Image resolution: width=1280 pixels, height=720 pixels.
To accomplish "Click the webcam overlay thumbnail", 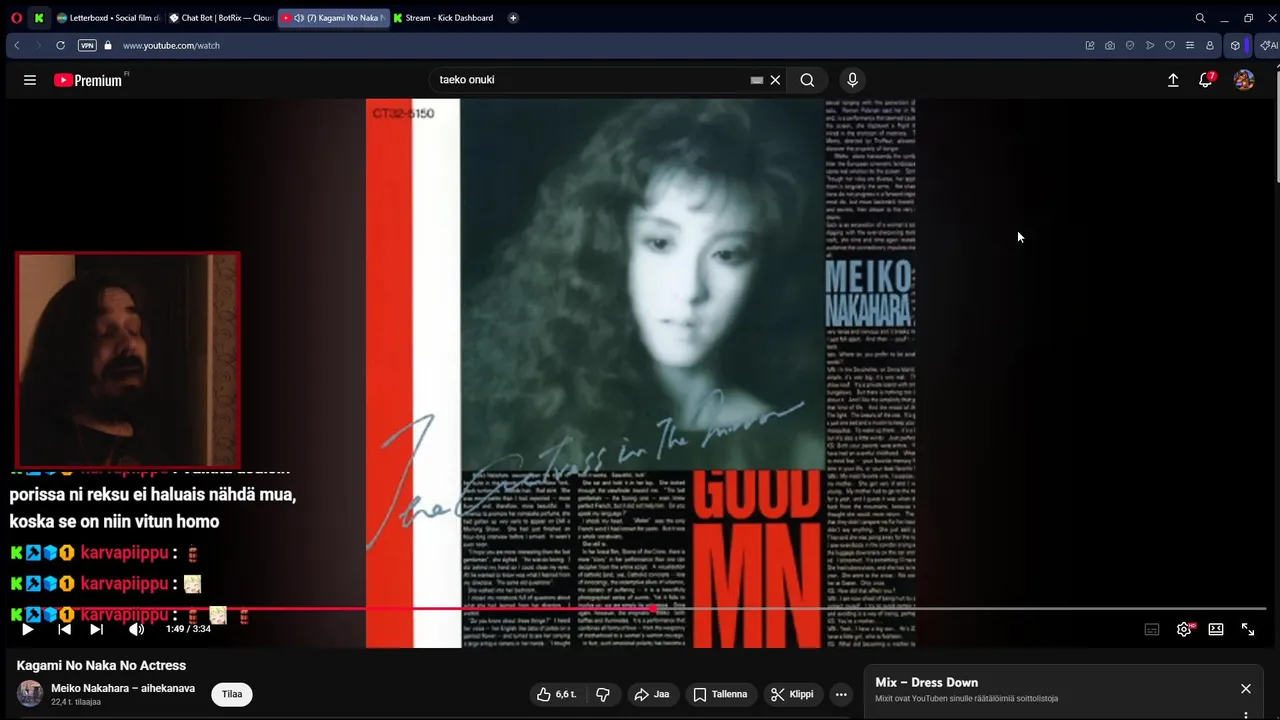I will point(128,360).
